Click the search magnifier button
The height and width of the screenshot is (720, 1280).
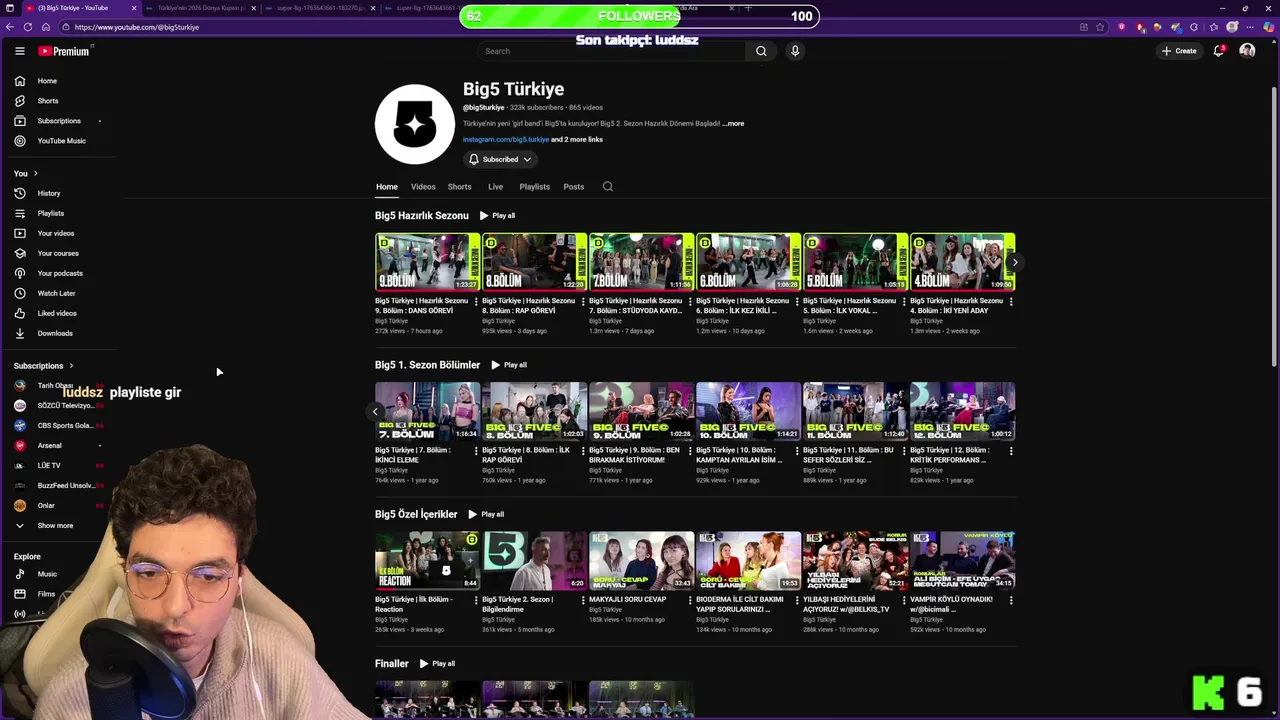(761, 51)
